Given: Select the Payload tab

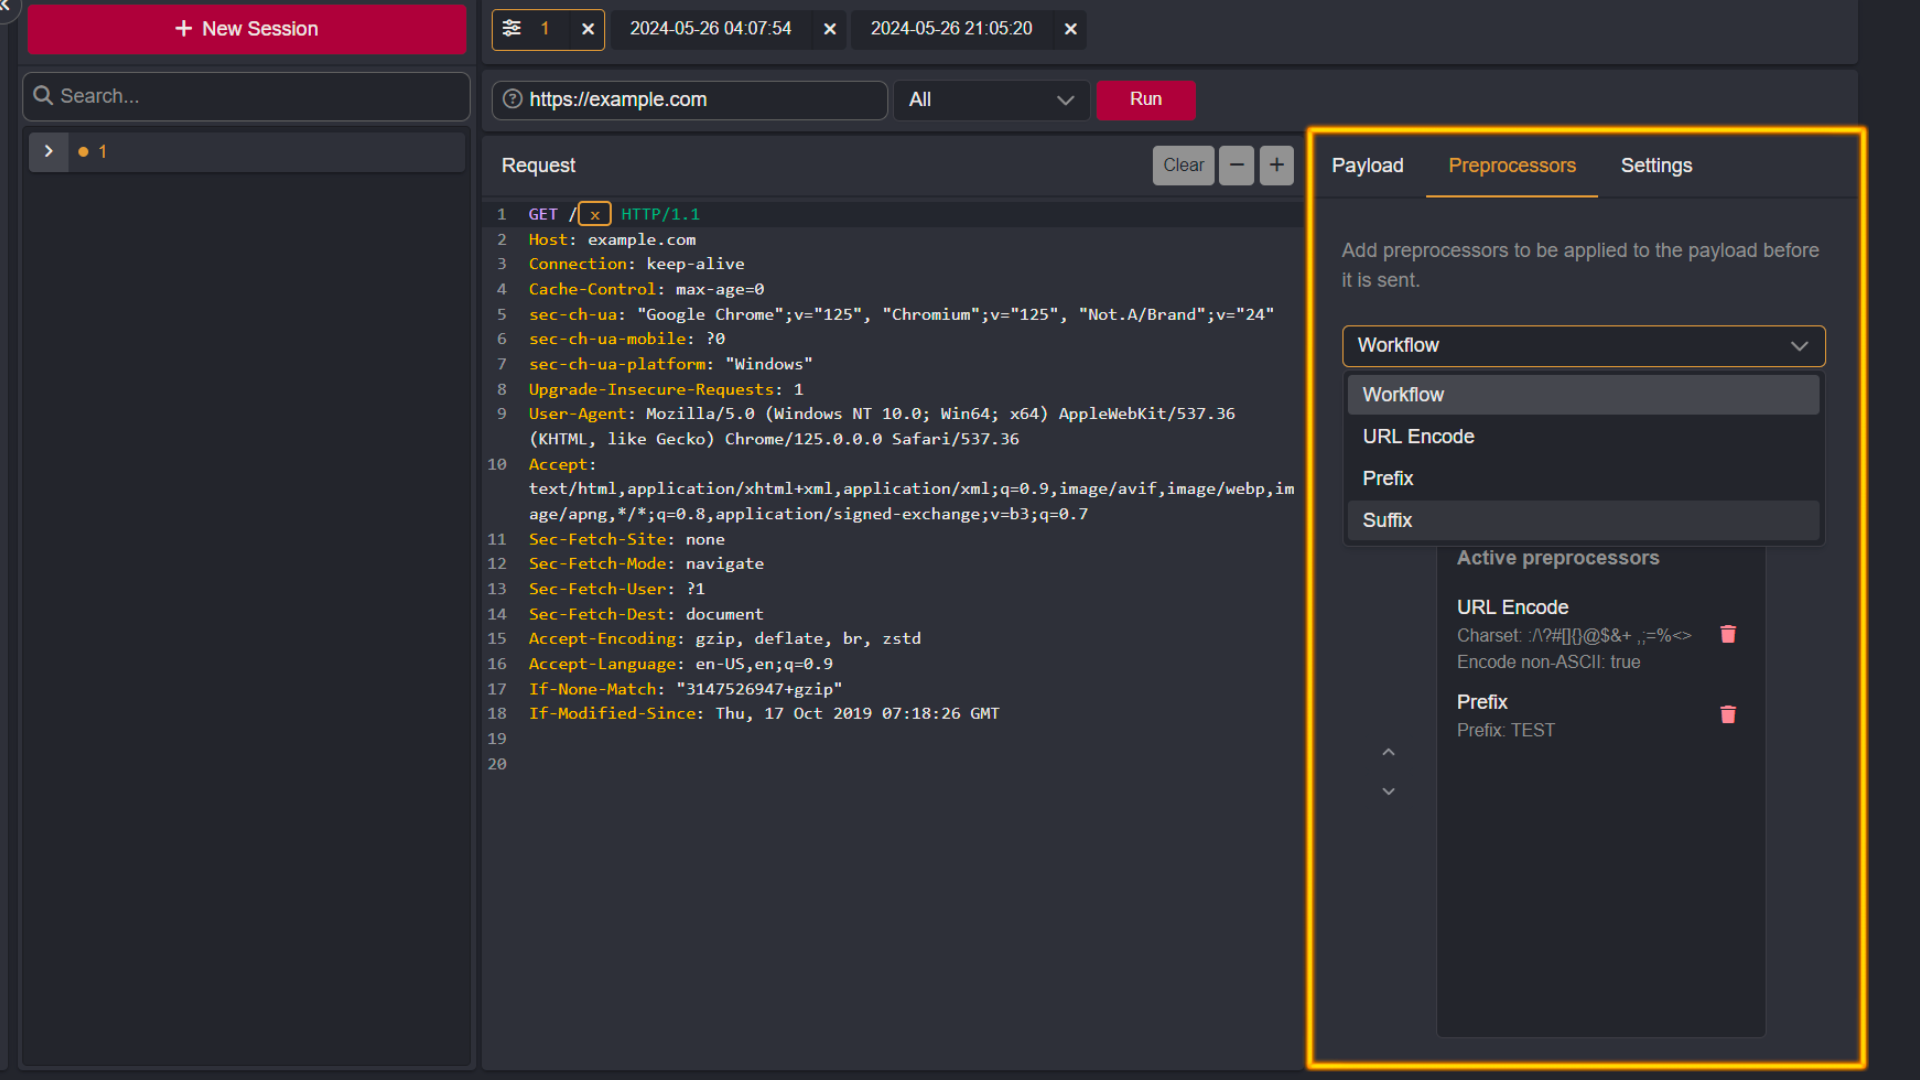Looking at the screenshot, I should 1366,165.
